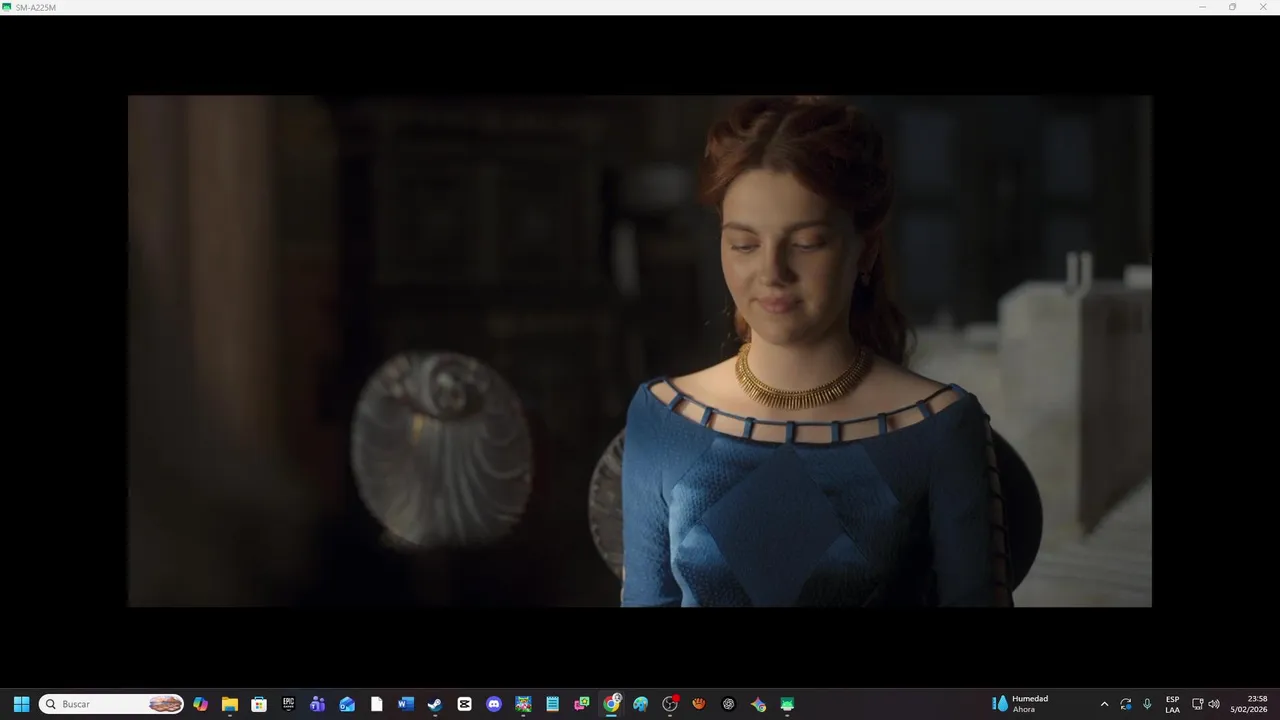This screenshot has width=1280, height=720.
Task: Open CapCut from taskbar
Action: point(464,704)
